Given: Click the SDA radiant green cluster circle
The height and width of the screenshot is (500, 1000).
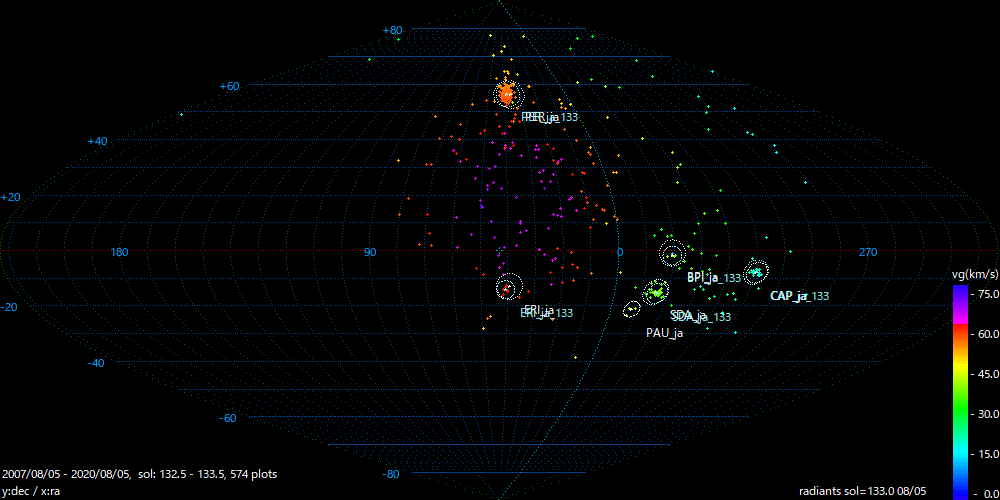Looking at the screenshot, I should click(657, 292).
